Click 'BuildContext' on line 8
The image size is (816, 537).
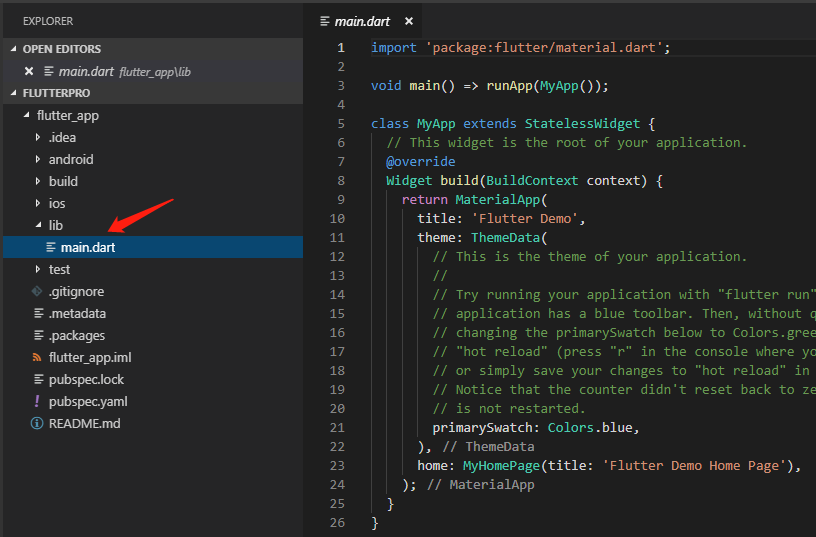[532, 181]
